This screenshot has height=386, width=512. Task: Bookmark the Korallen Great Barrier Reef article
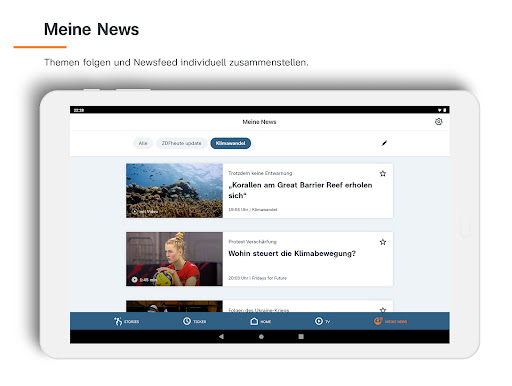[383, 173]
